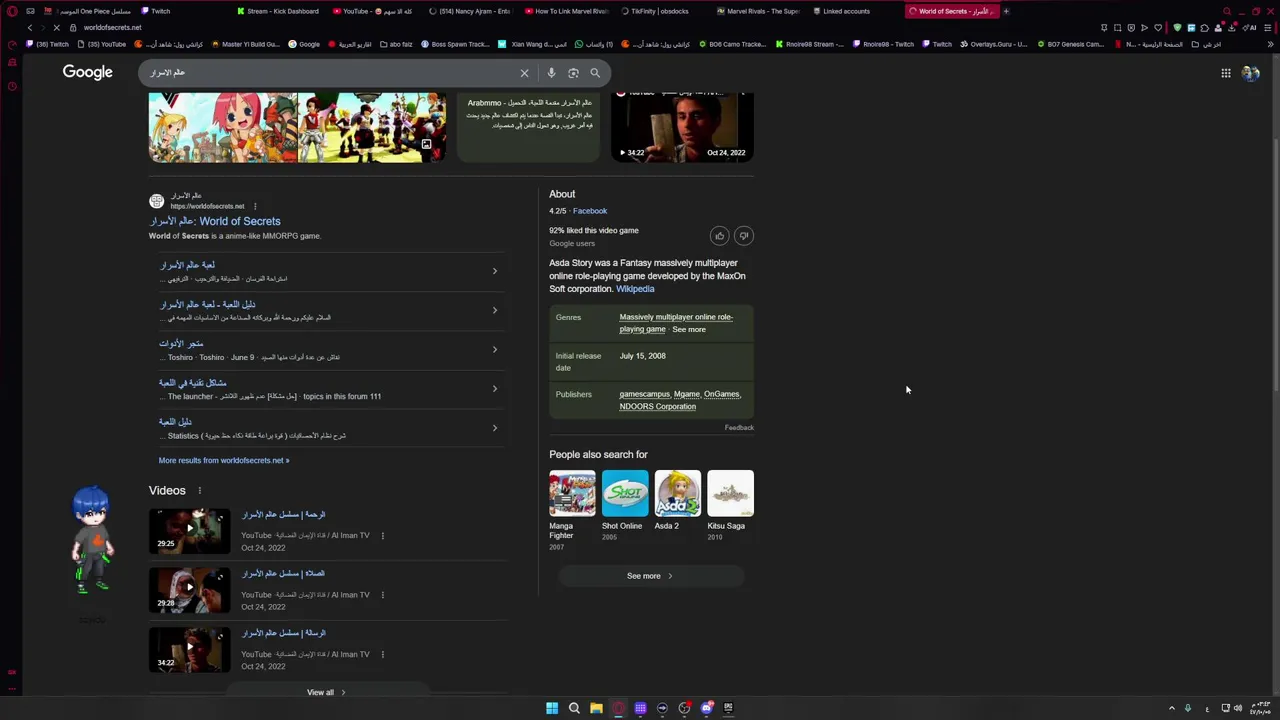Open the Shot Online thumbnail
This screenshot has width=1280, height=720.
coord(625,493)
